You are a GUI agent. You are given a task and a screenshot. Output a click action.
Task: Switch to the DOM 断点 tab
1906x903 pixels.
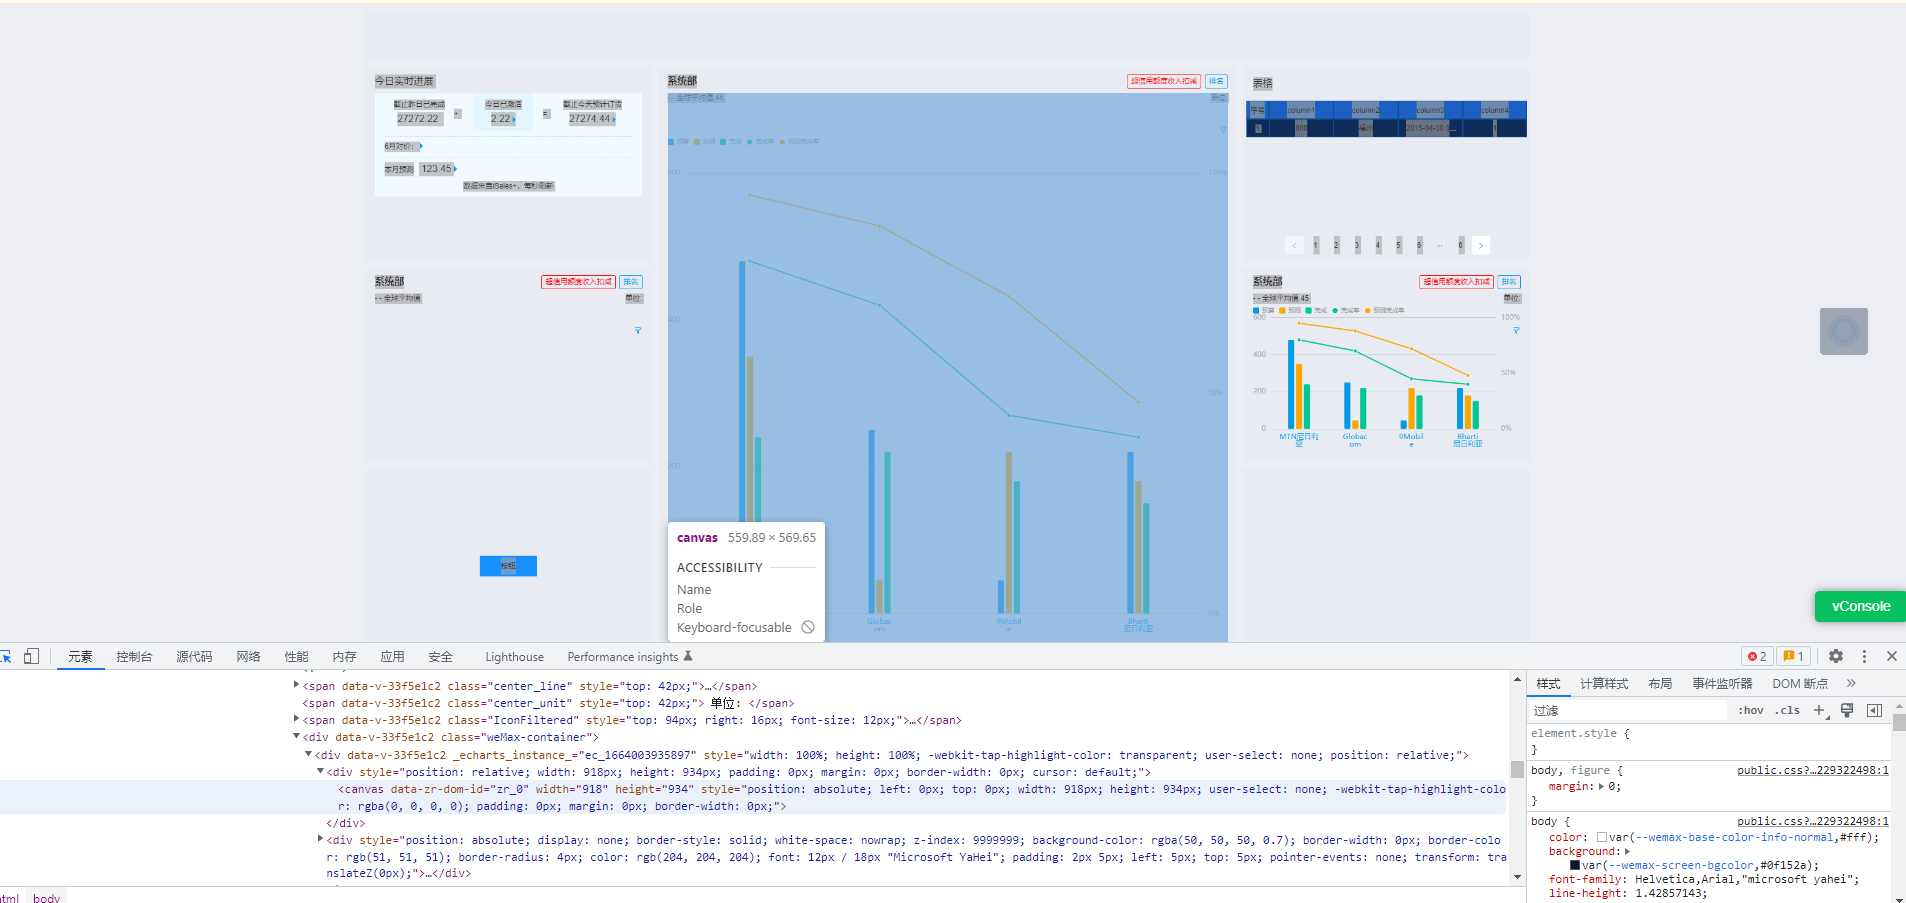[x=1800, y=683]
